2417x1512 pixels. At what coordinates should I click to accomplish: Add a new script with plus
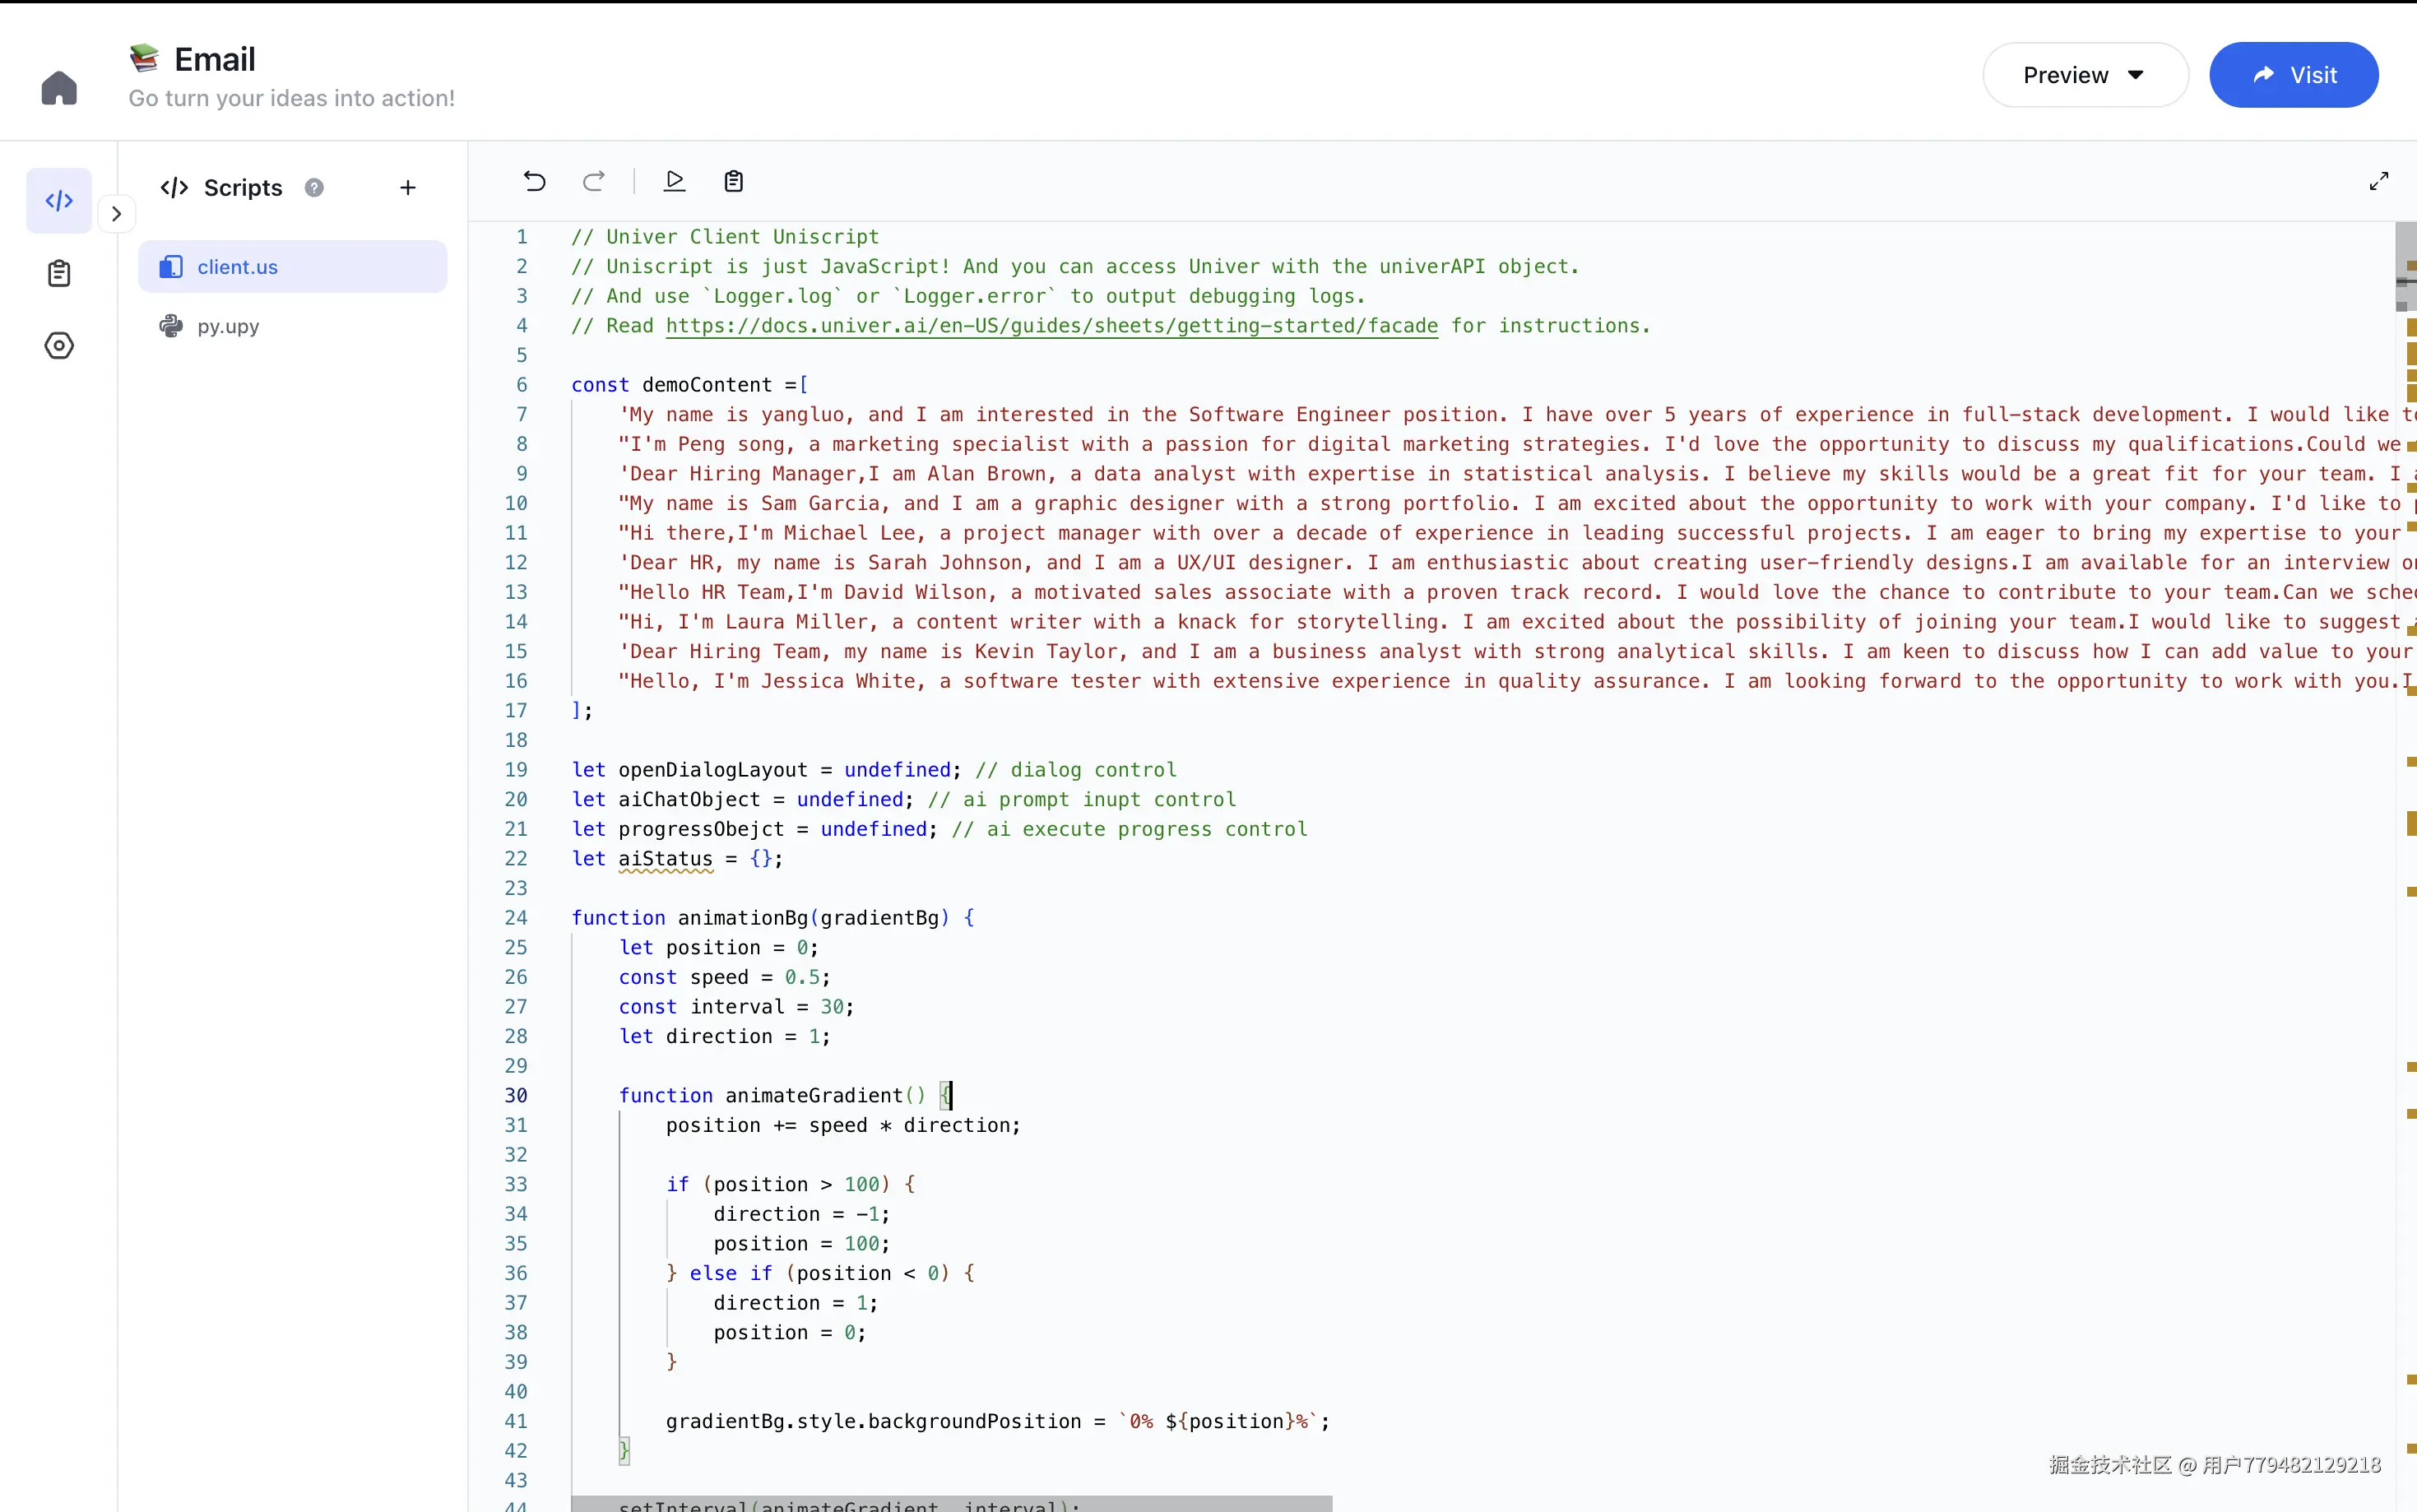tap(408, 188)
